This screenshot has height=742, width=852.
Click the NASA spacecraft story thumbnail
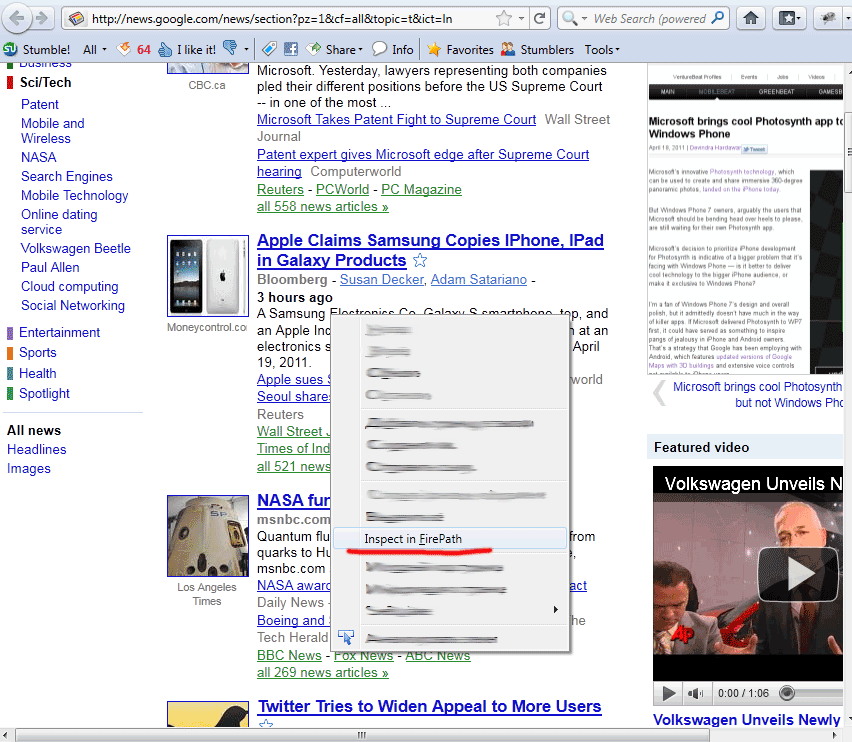208,536
